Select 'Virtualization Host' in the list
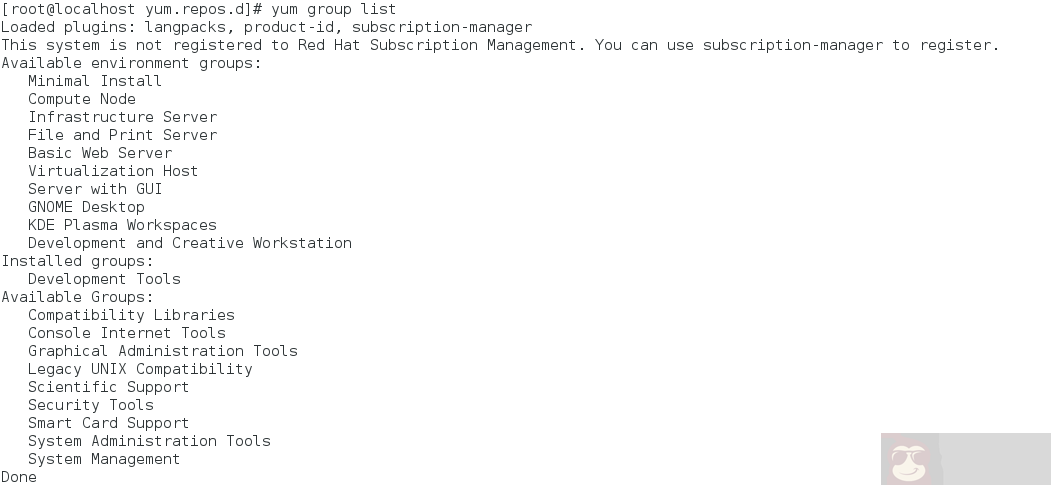Image resolution: width=1061 pixels, height=490 pixels. pyautogui.click(x=112, y=171)
